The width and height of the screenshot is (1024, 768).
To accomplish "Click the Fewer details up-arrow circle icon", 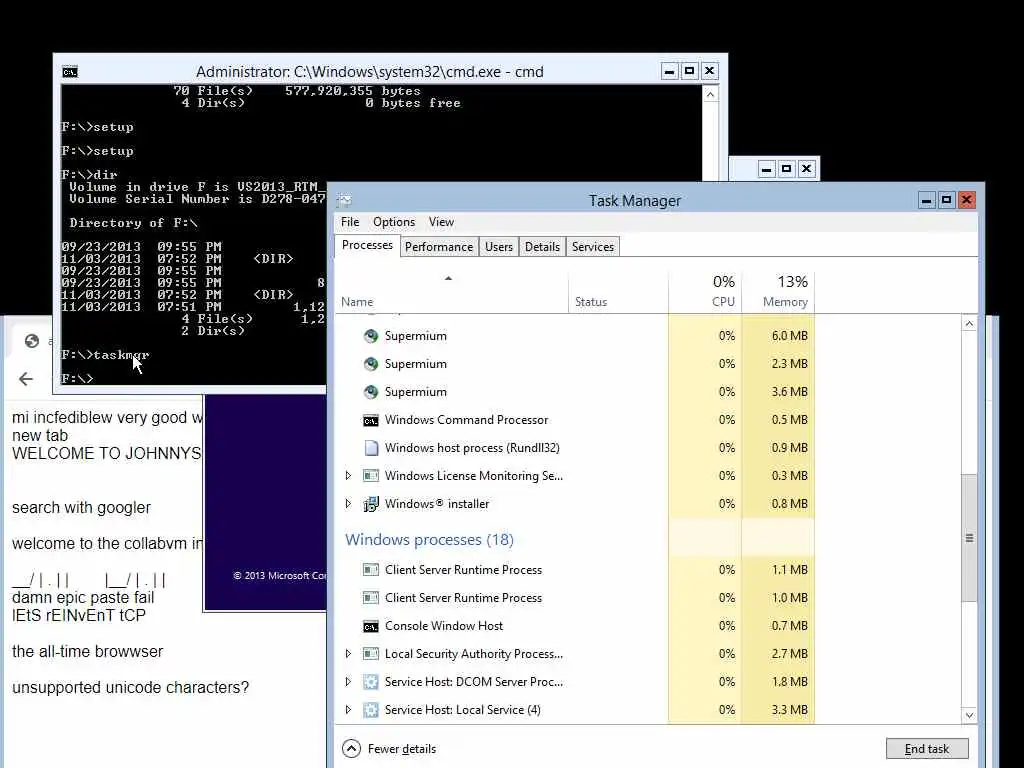I will pos(351,748).
